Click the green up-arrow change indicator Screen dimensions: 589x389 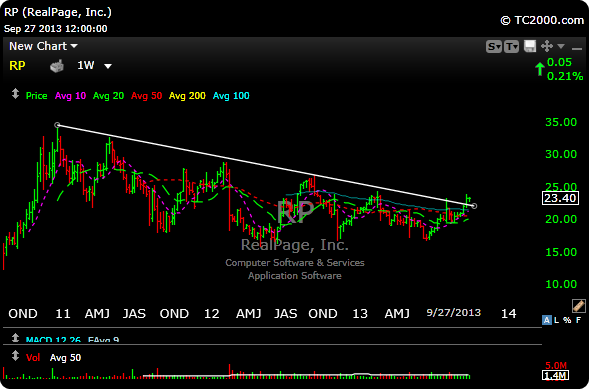point(540,69)
